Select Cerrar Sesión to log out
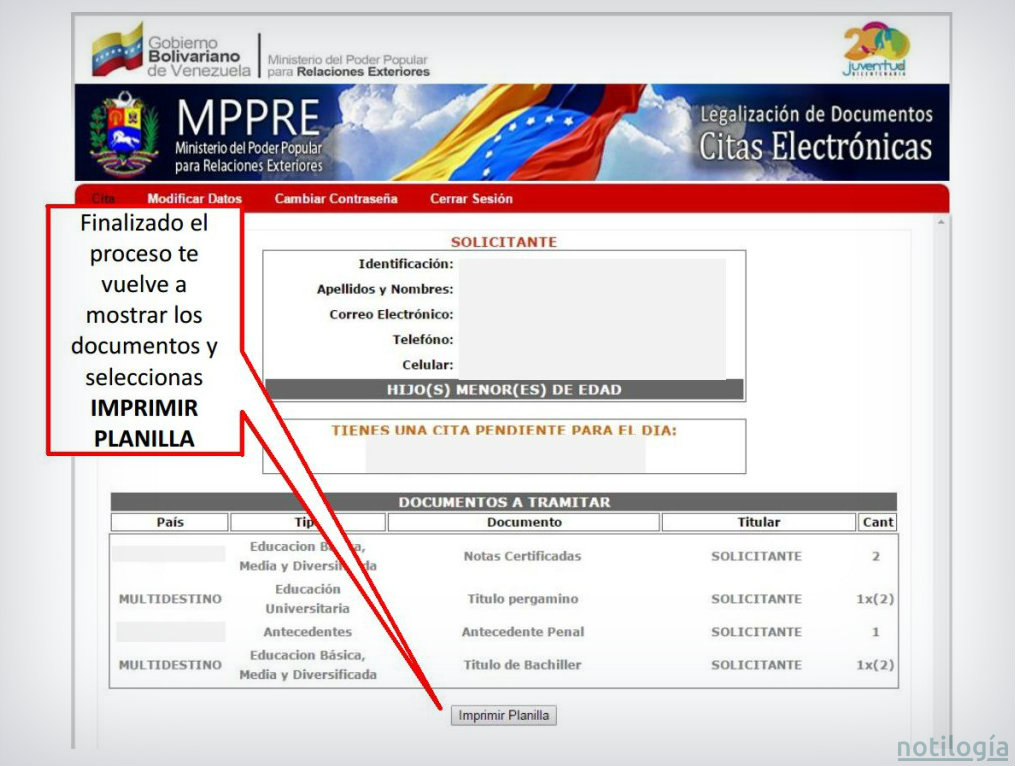This screenshot has width=1015, height=766. (471, 199)
